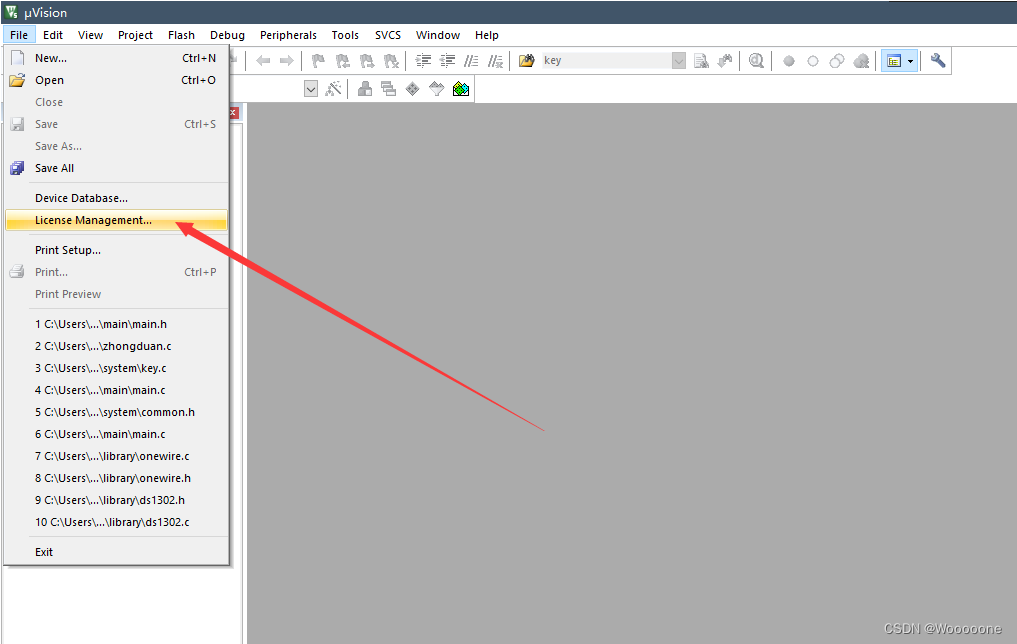1017x644 pixels.
Task: Open recent file 2 zhongduan.c
Action: coord(117,346)
